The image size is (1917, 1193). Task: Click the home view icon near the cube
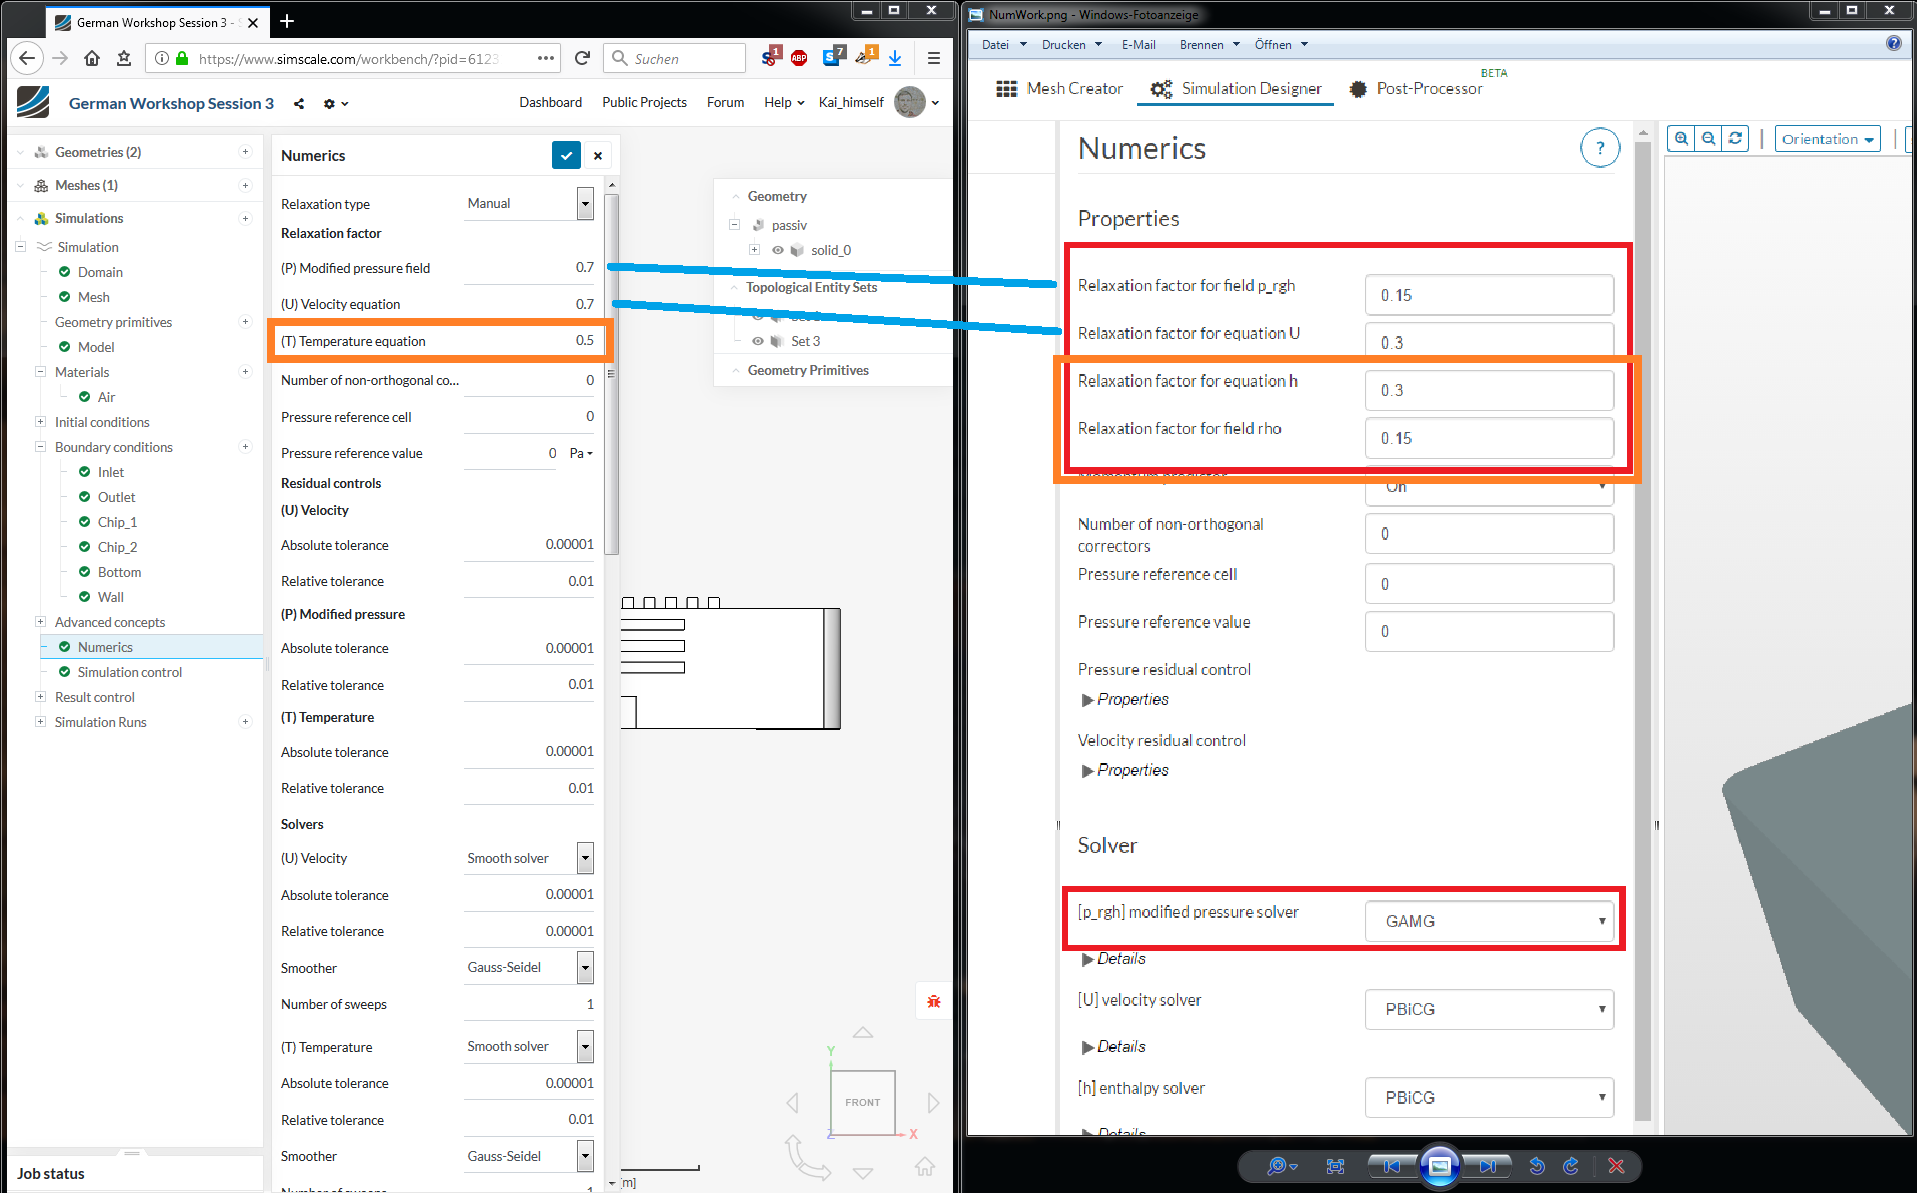tap(925, 1166)
